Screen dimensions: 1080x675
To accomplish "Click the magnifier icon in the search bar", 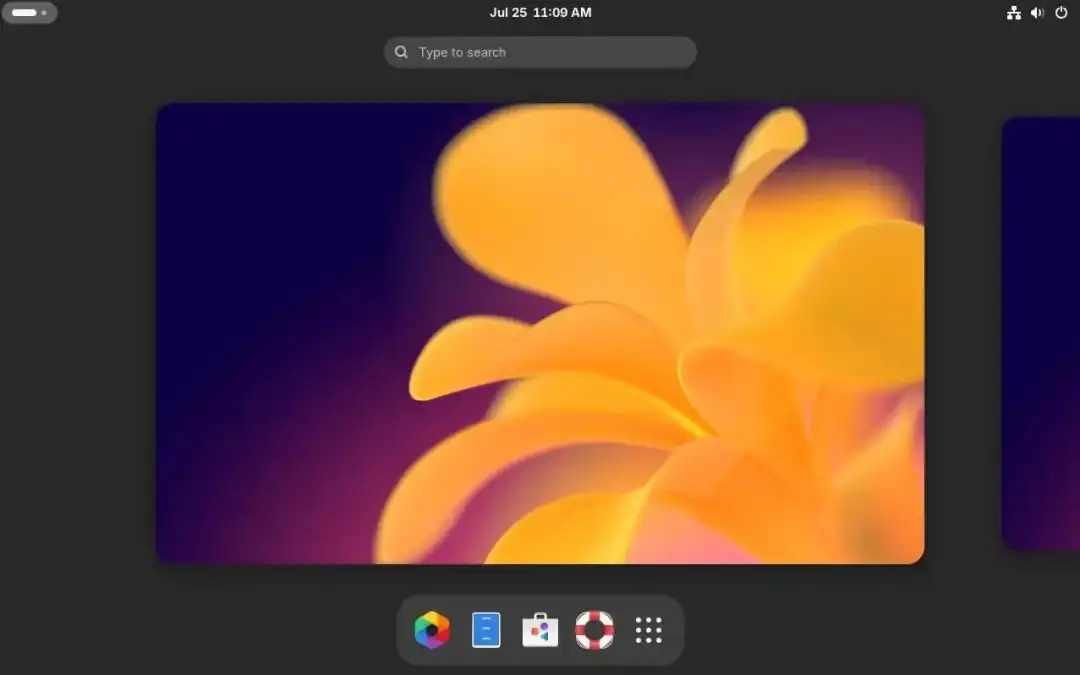I will [x=401, y=52].
